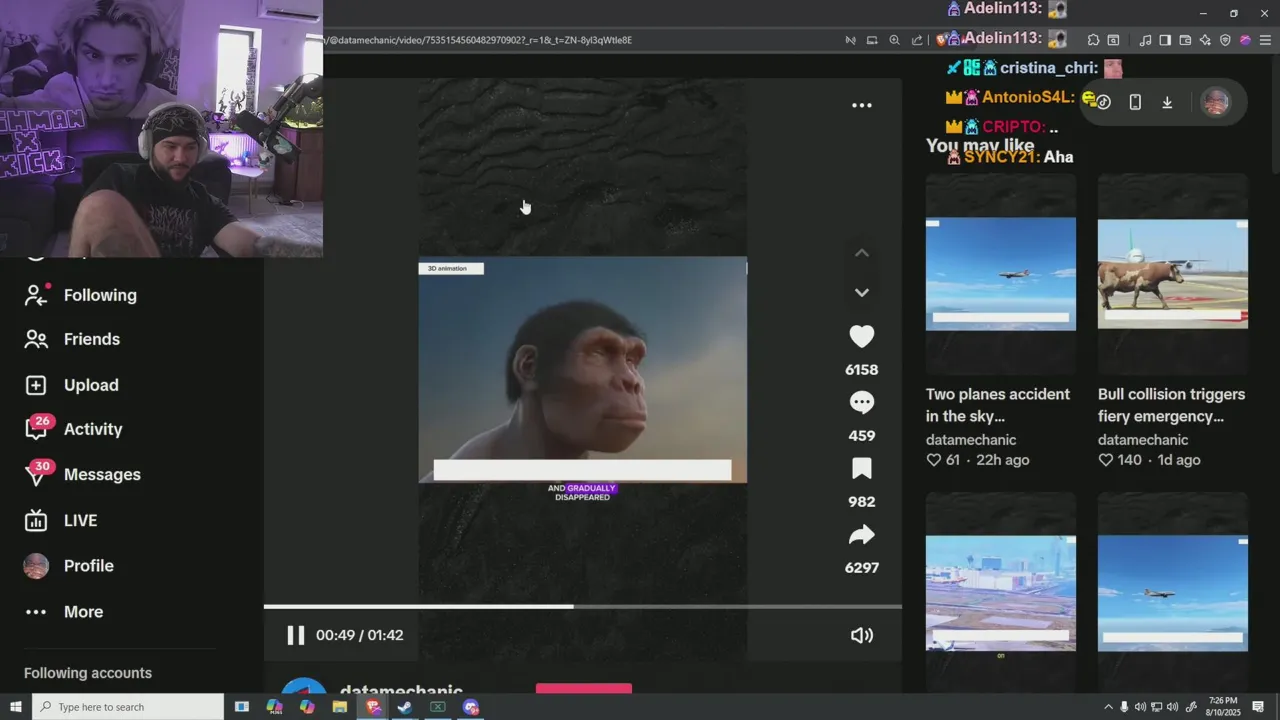1280x720 pixels.
Task: Go to next video with down chevron
Action: click(861, 292)
